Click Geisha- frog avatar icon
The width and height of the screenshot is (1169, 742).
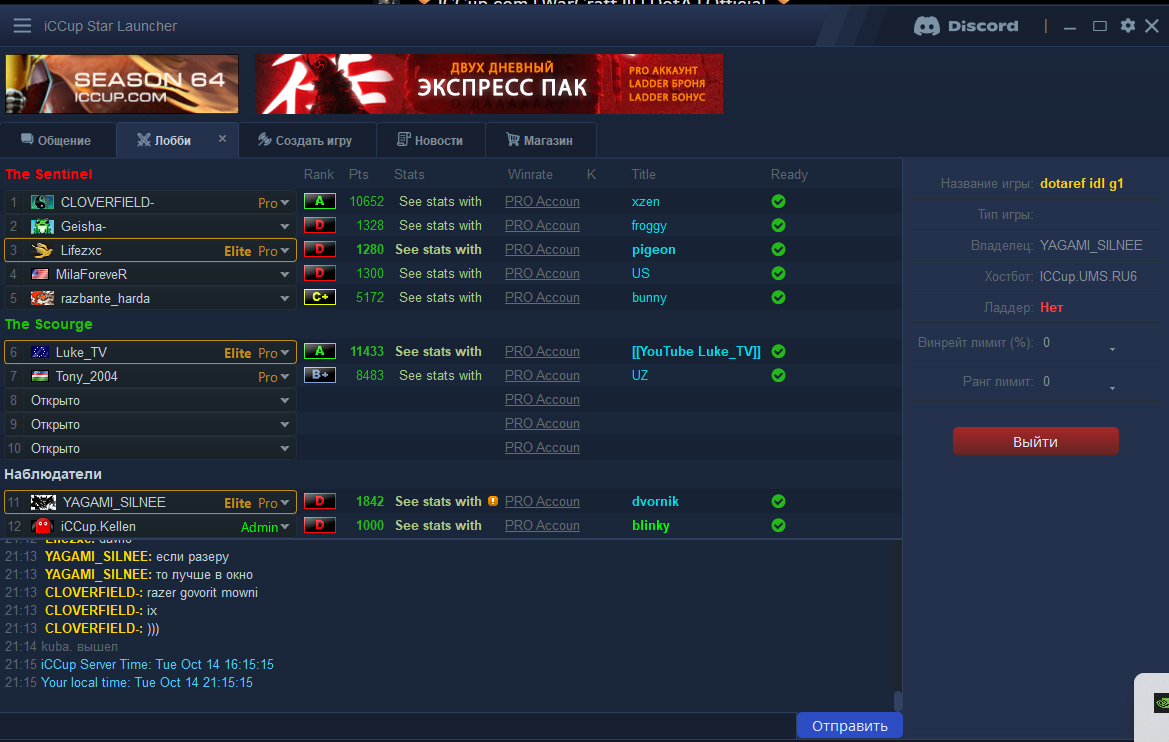pyautogui.click(x=42, y=226)
